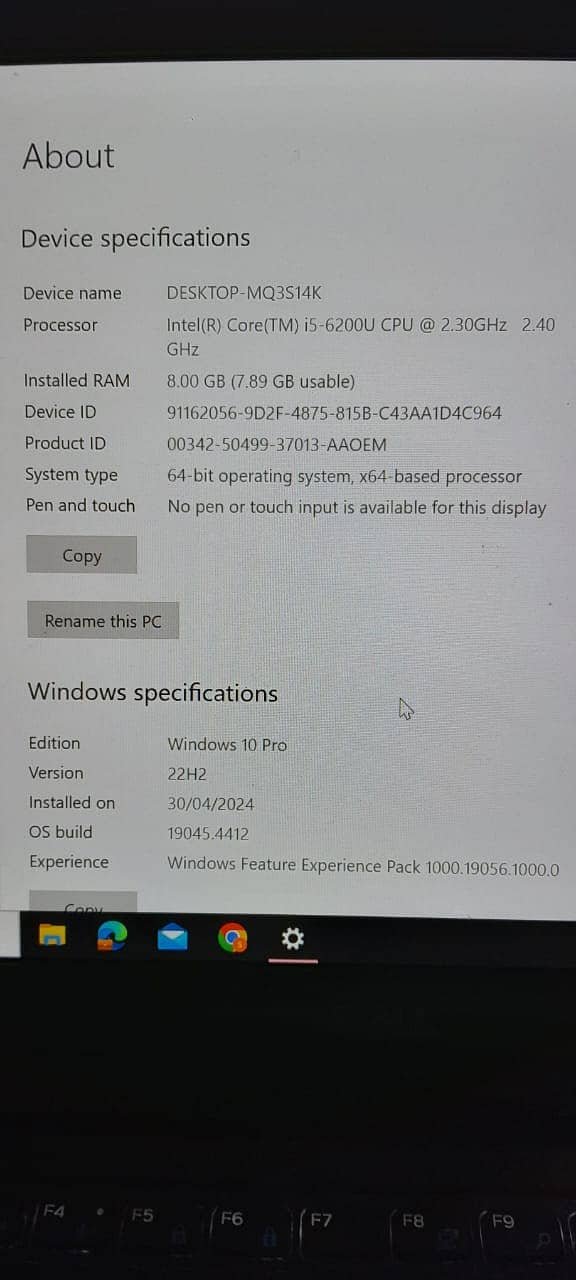Select the Settings gear taskbar icon
This screenshot has width=576, height=1280.
pos(293,938)
